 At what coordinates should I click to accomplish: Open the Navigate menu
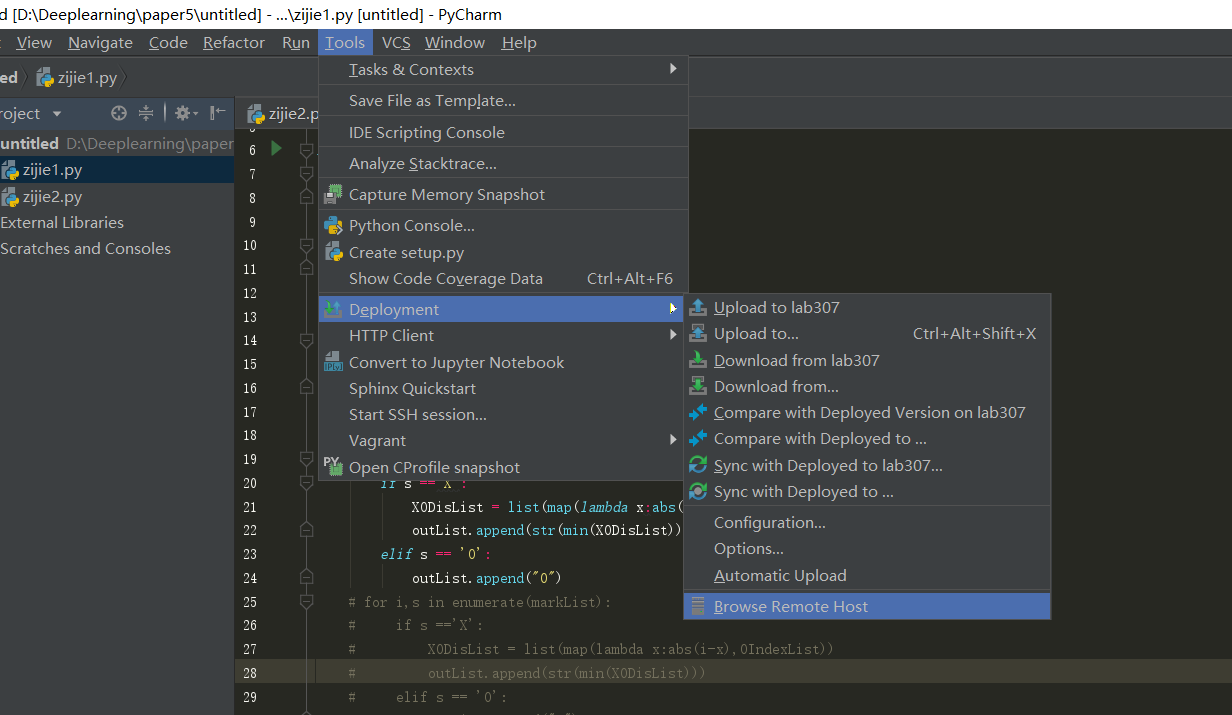click(100, 43)
